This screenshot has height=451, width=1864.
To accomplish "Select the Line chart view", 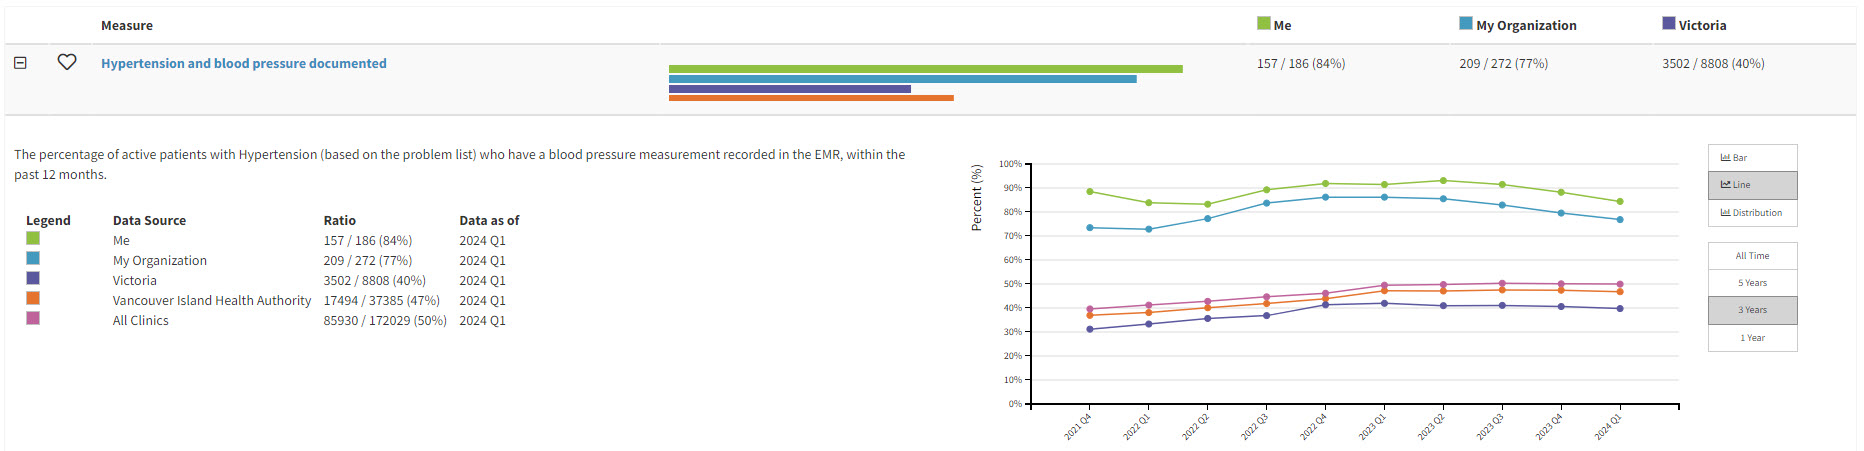I will (1752, 185).
